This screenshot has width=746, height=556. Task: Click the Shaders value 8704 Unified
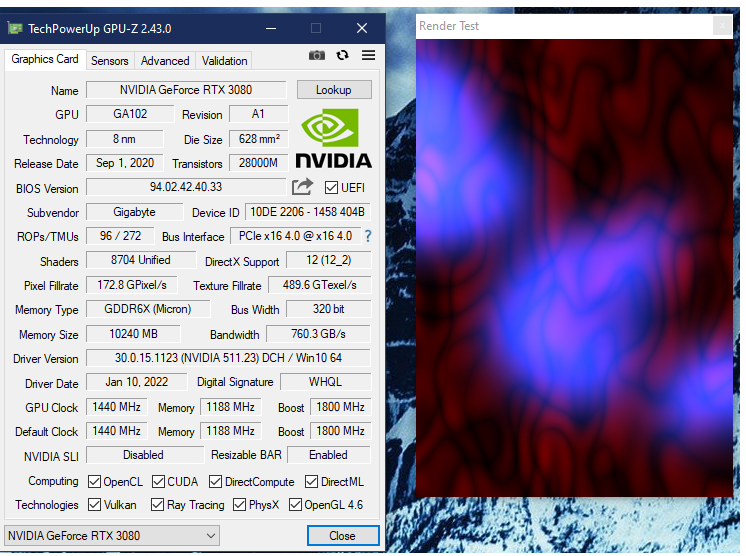click(141, 260)
